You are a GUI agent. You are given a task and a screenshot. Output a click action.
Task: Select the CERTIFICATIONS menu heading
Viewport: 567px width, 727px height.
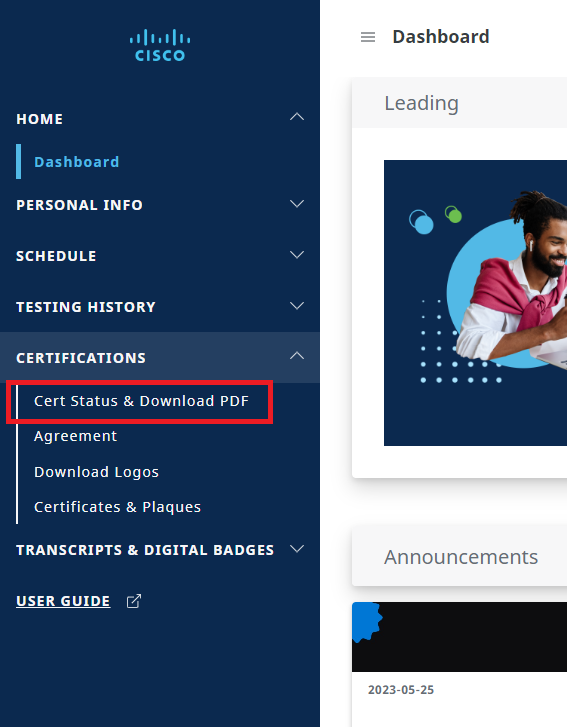[x=81, y=358]
